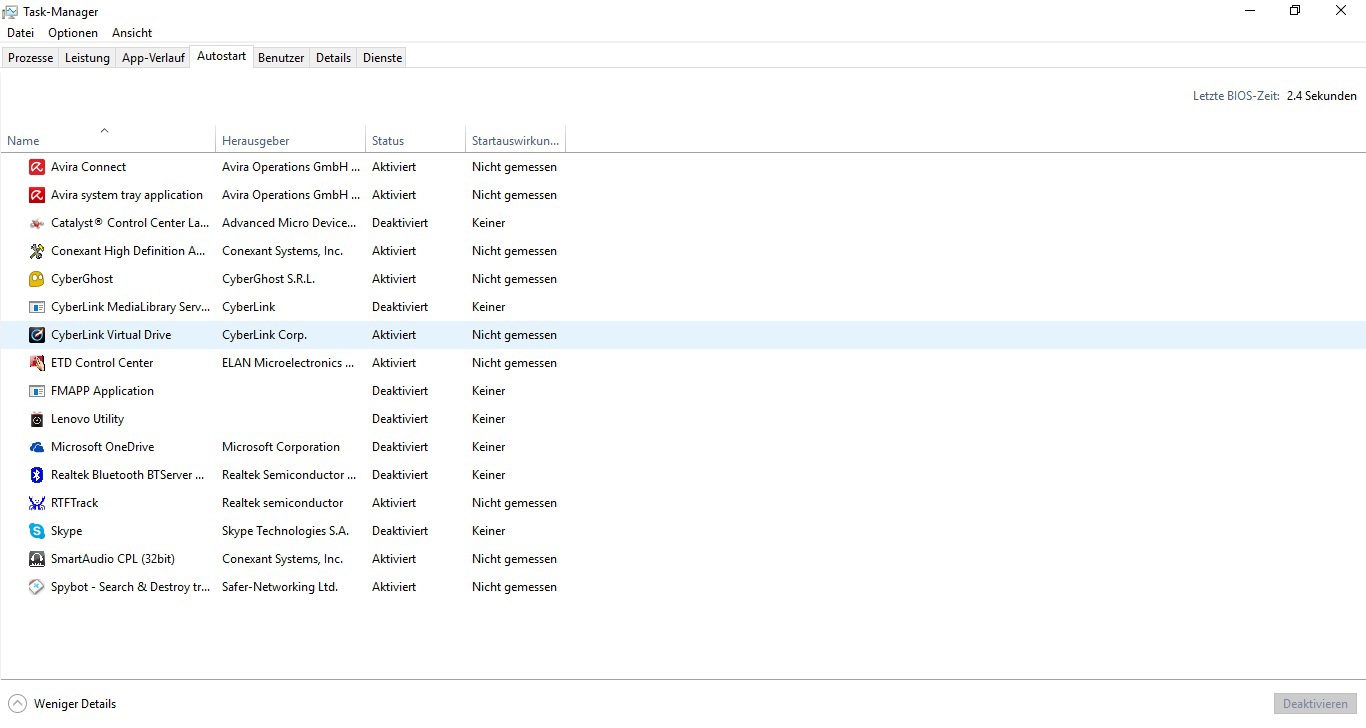Sort by the Herausgeber column header
1366x728 pixels.
pyautogui.click(x=290, y=139)
